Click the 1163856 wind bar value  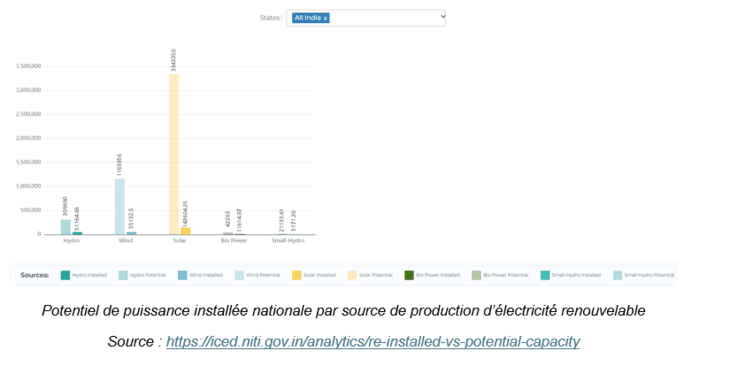119,164
